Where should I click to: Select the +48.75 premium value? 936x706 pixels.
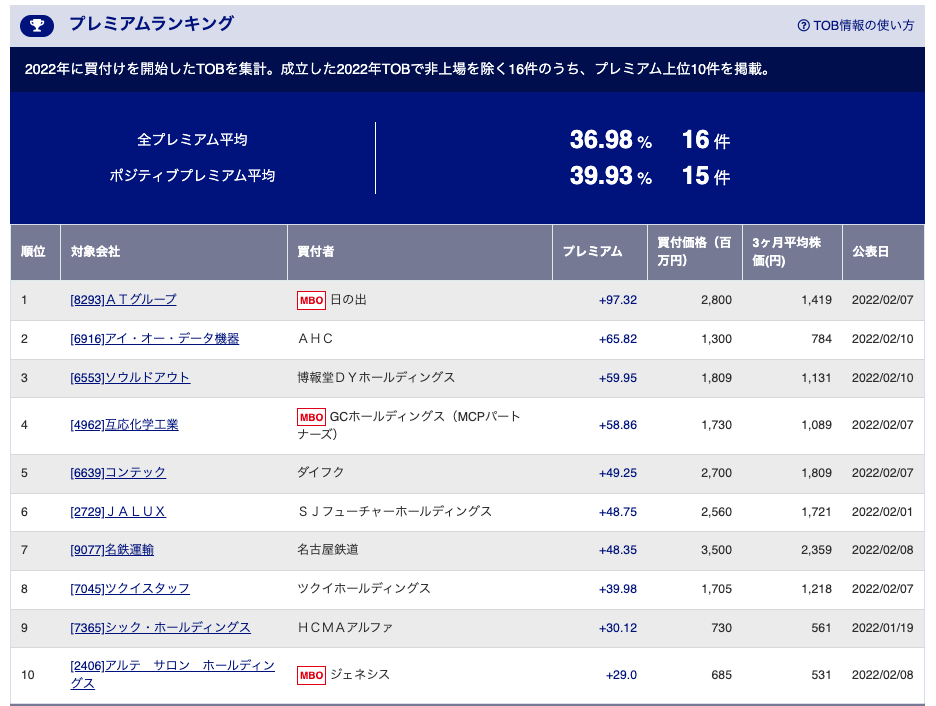pos(618,512)
